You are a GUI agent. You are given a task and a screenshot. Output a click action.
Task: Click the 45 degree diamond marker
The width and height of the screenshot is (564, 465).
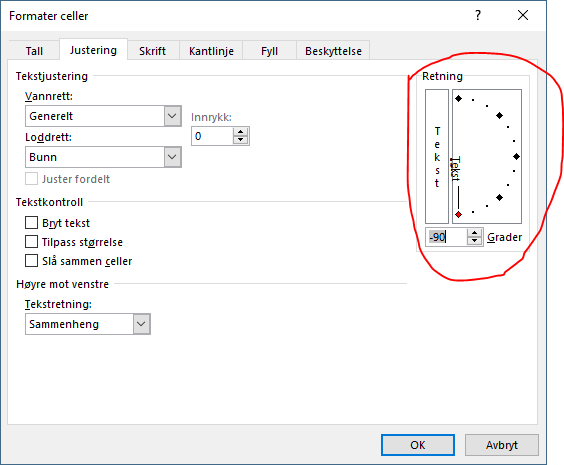click(x=500, y=115)
